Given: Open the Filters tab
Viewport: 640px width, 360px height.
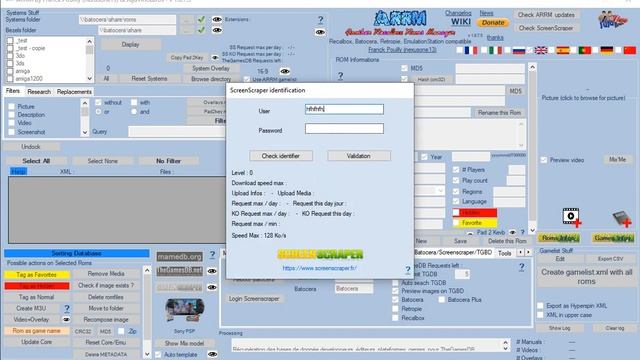Looking at the screenshot, I should [x=13, y=91].
